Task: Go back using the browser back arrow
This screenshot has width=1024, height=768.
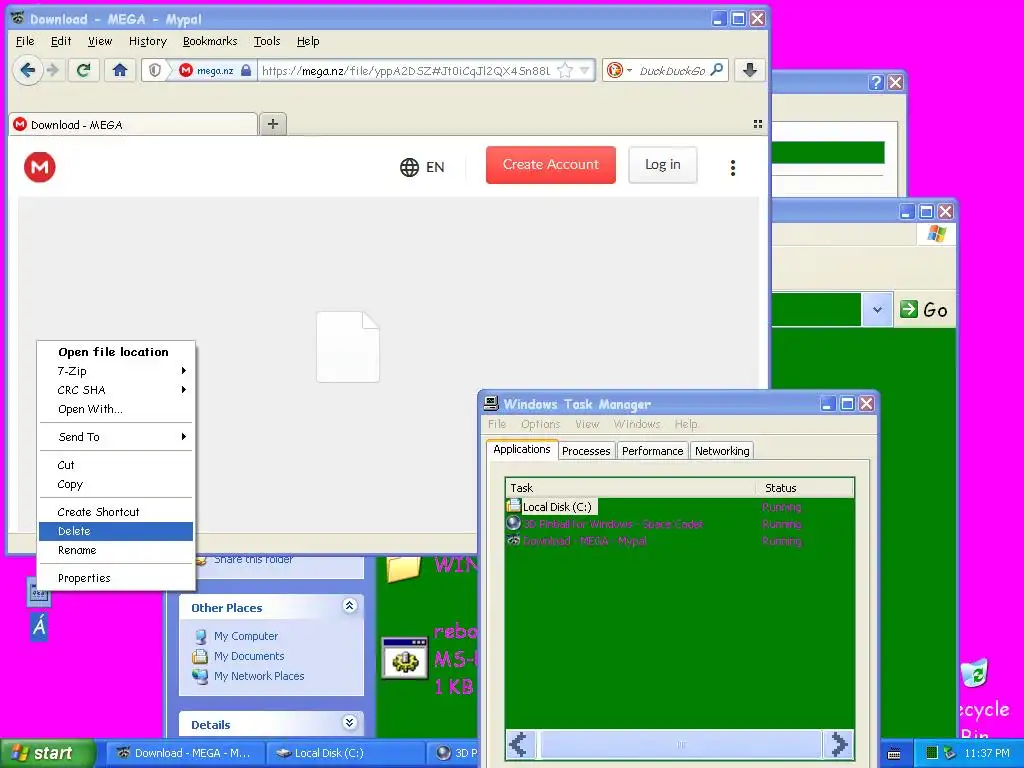Action: pyautogui.click(x=27, y=70)
